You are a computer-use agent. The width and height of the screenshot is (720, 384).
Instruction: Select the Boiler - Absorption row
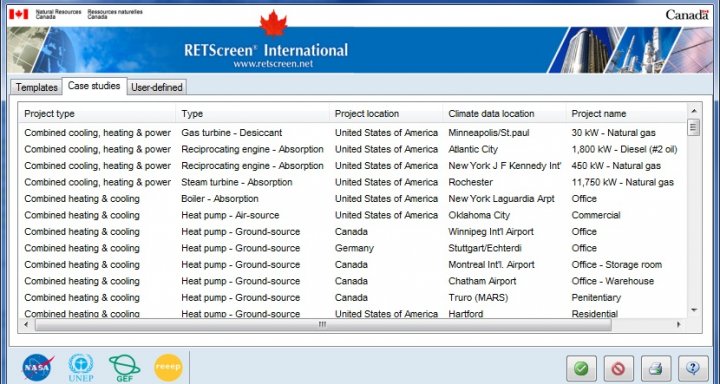[353, 199]
